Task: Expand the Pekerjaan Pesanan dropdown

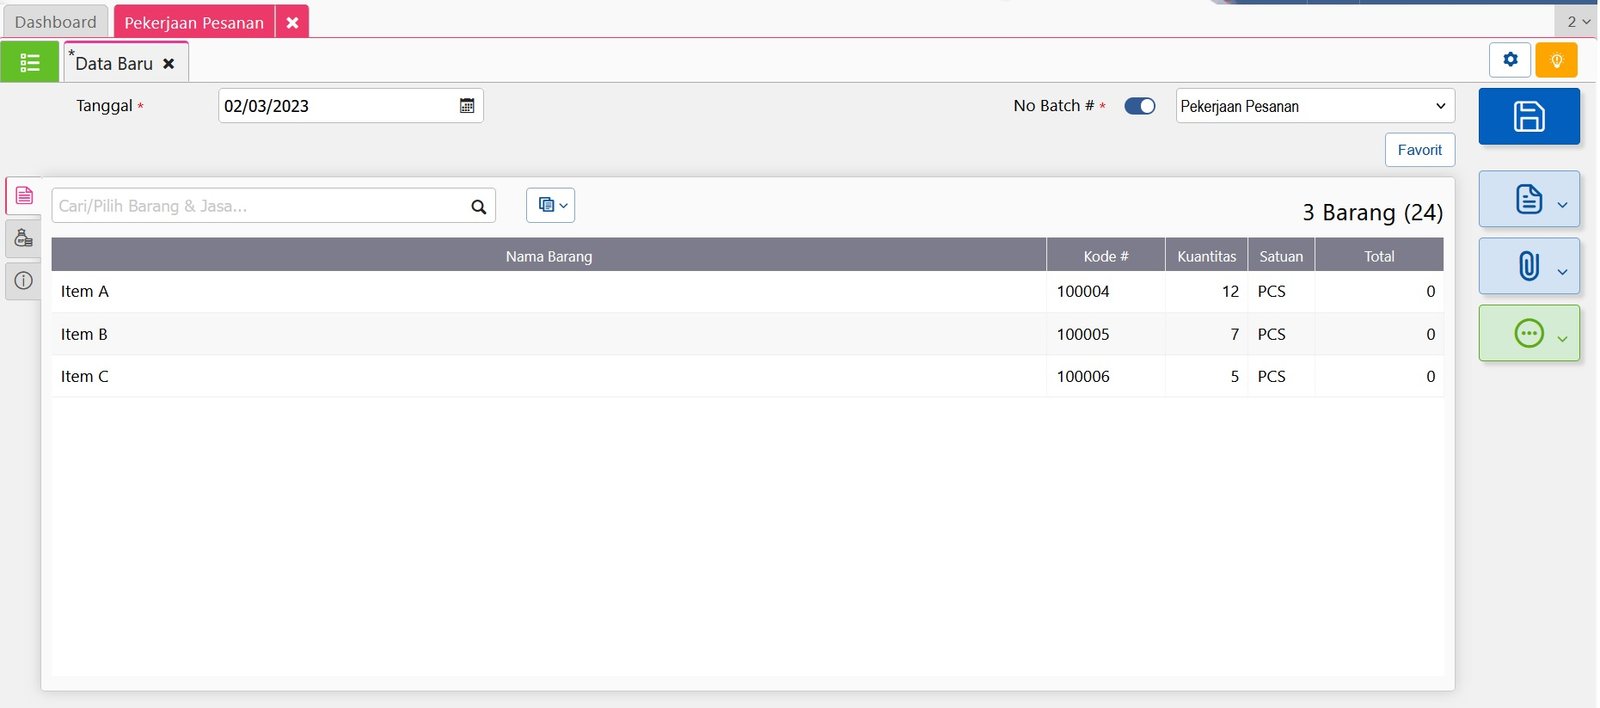Action: click(x=1314, y=106)
